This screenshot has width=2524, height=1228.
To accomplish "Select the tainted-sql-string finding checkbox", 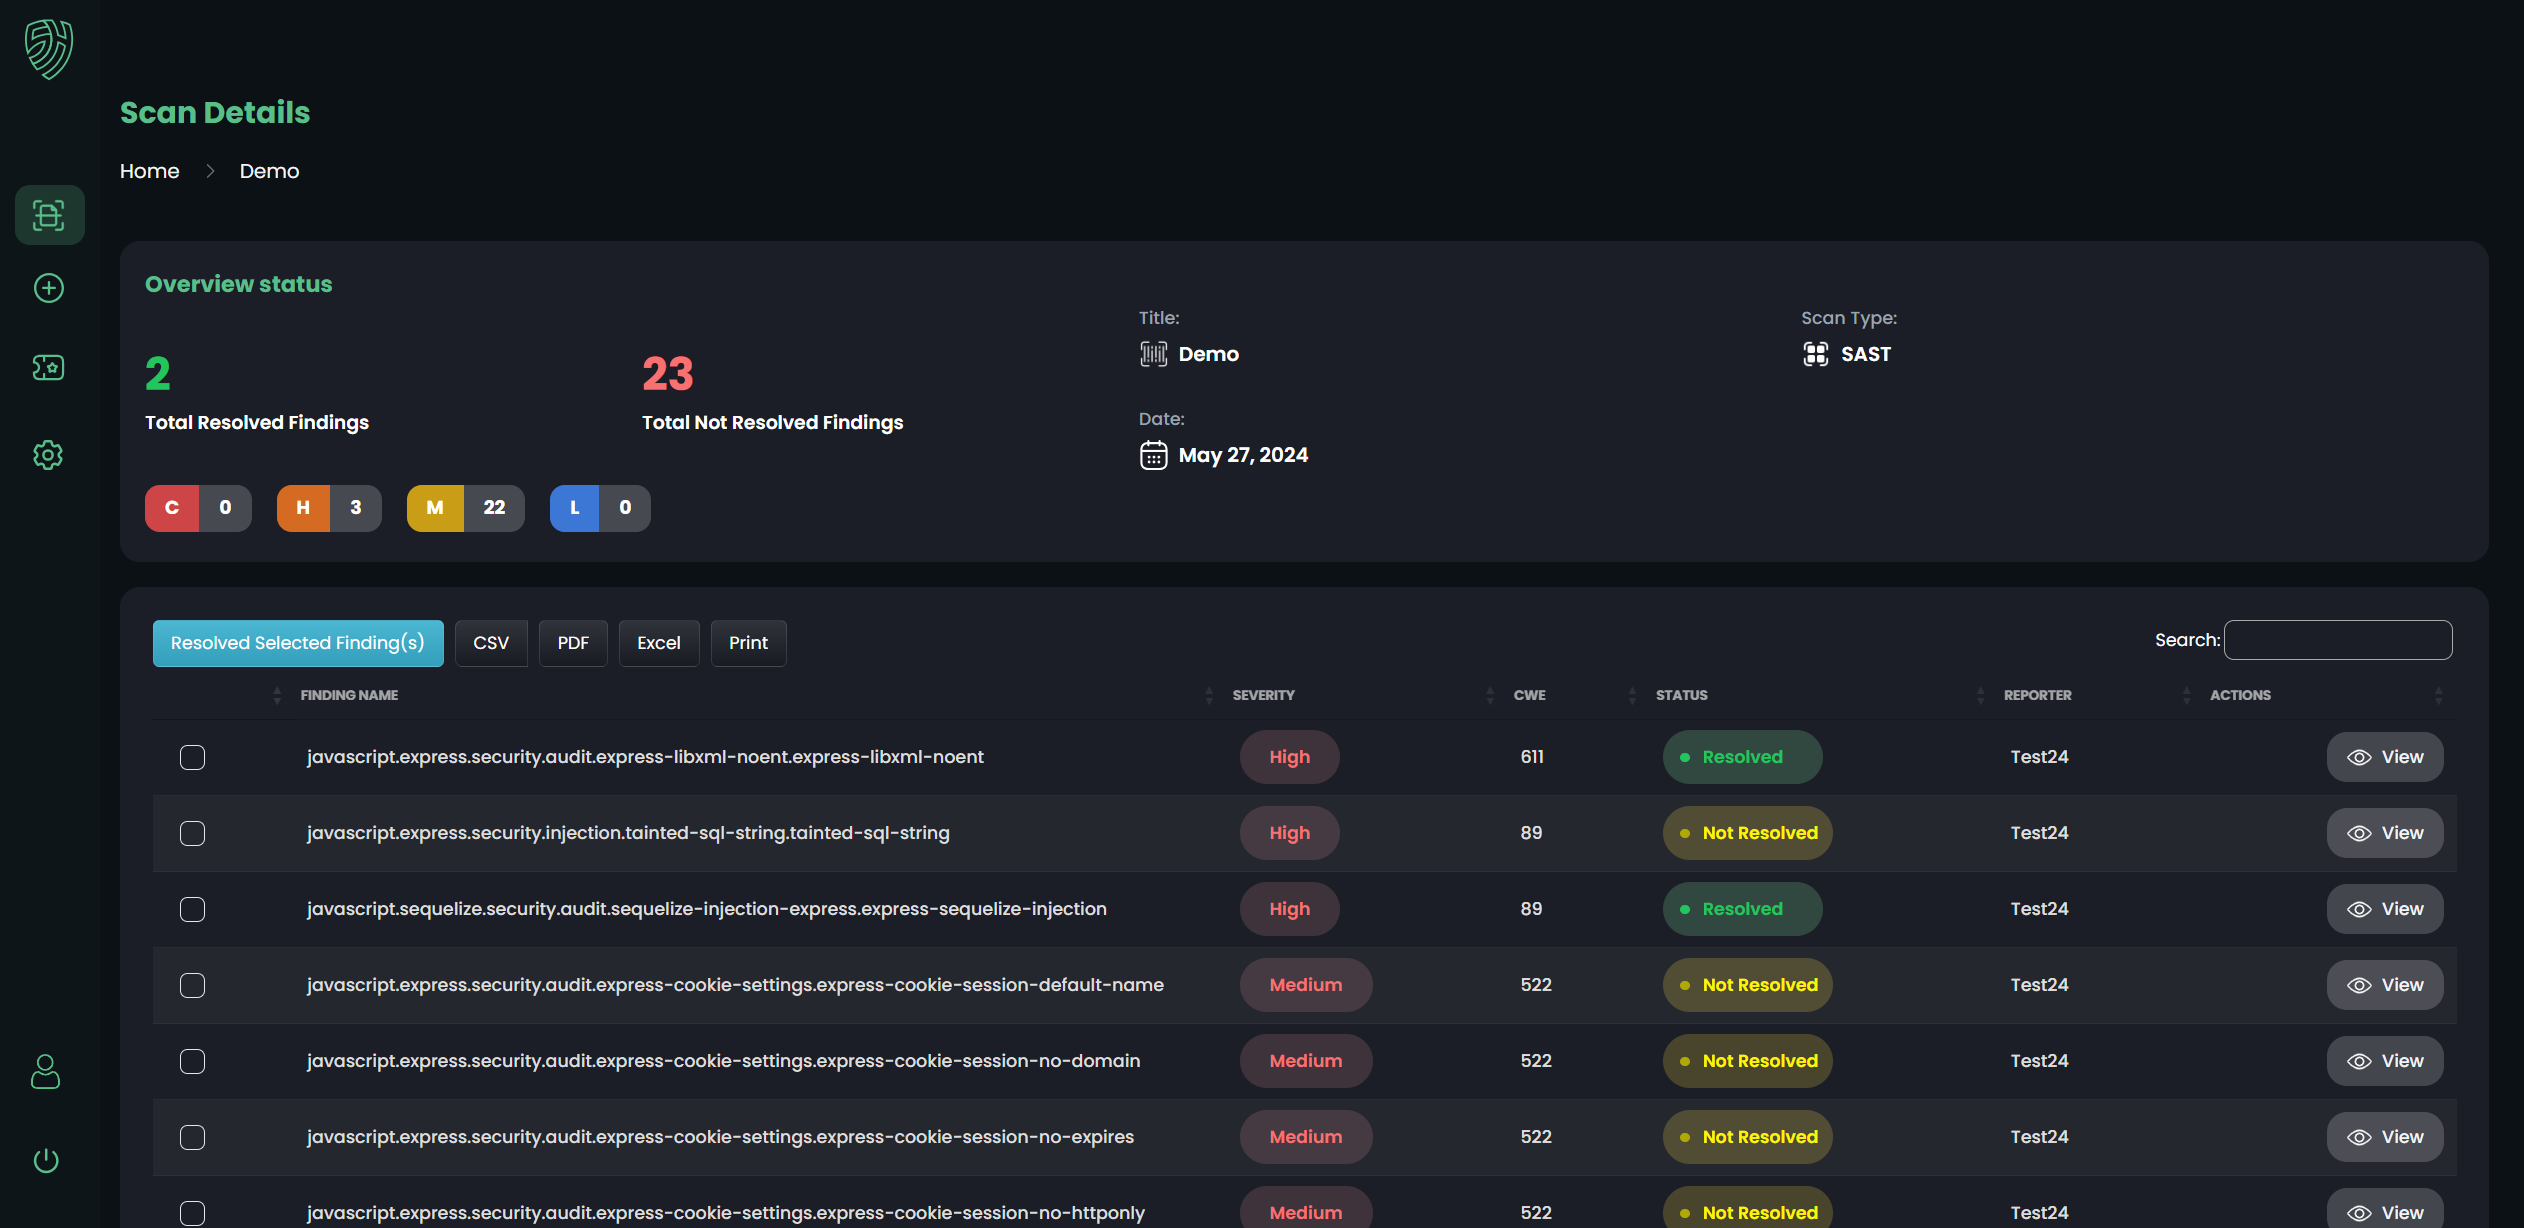I will (x=192, y=833).
